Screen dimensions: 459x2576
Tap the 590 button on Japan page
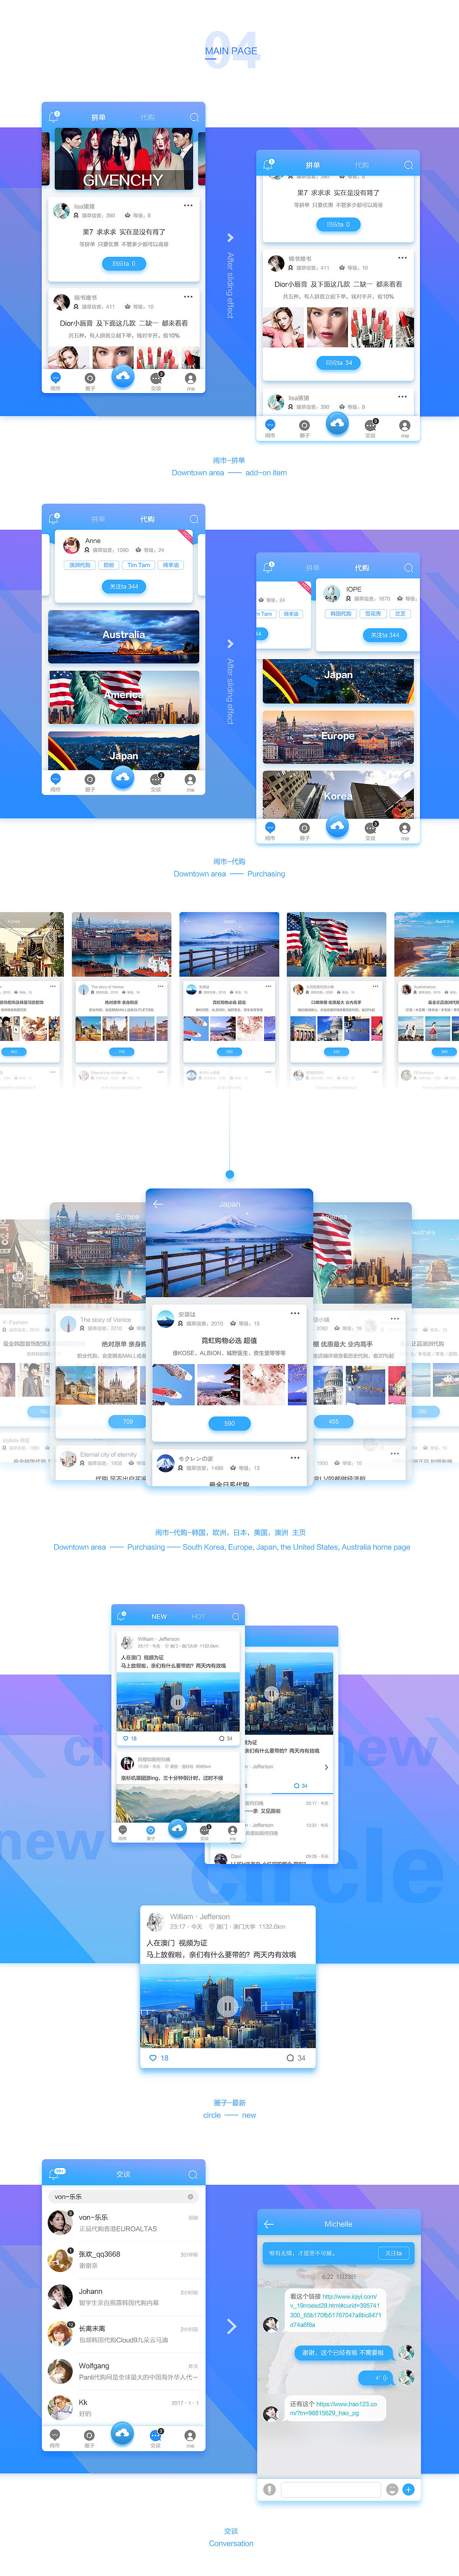pos(229,1423)
